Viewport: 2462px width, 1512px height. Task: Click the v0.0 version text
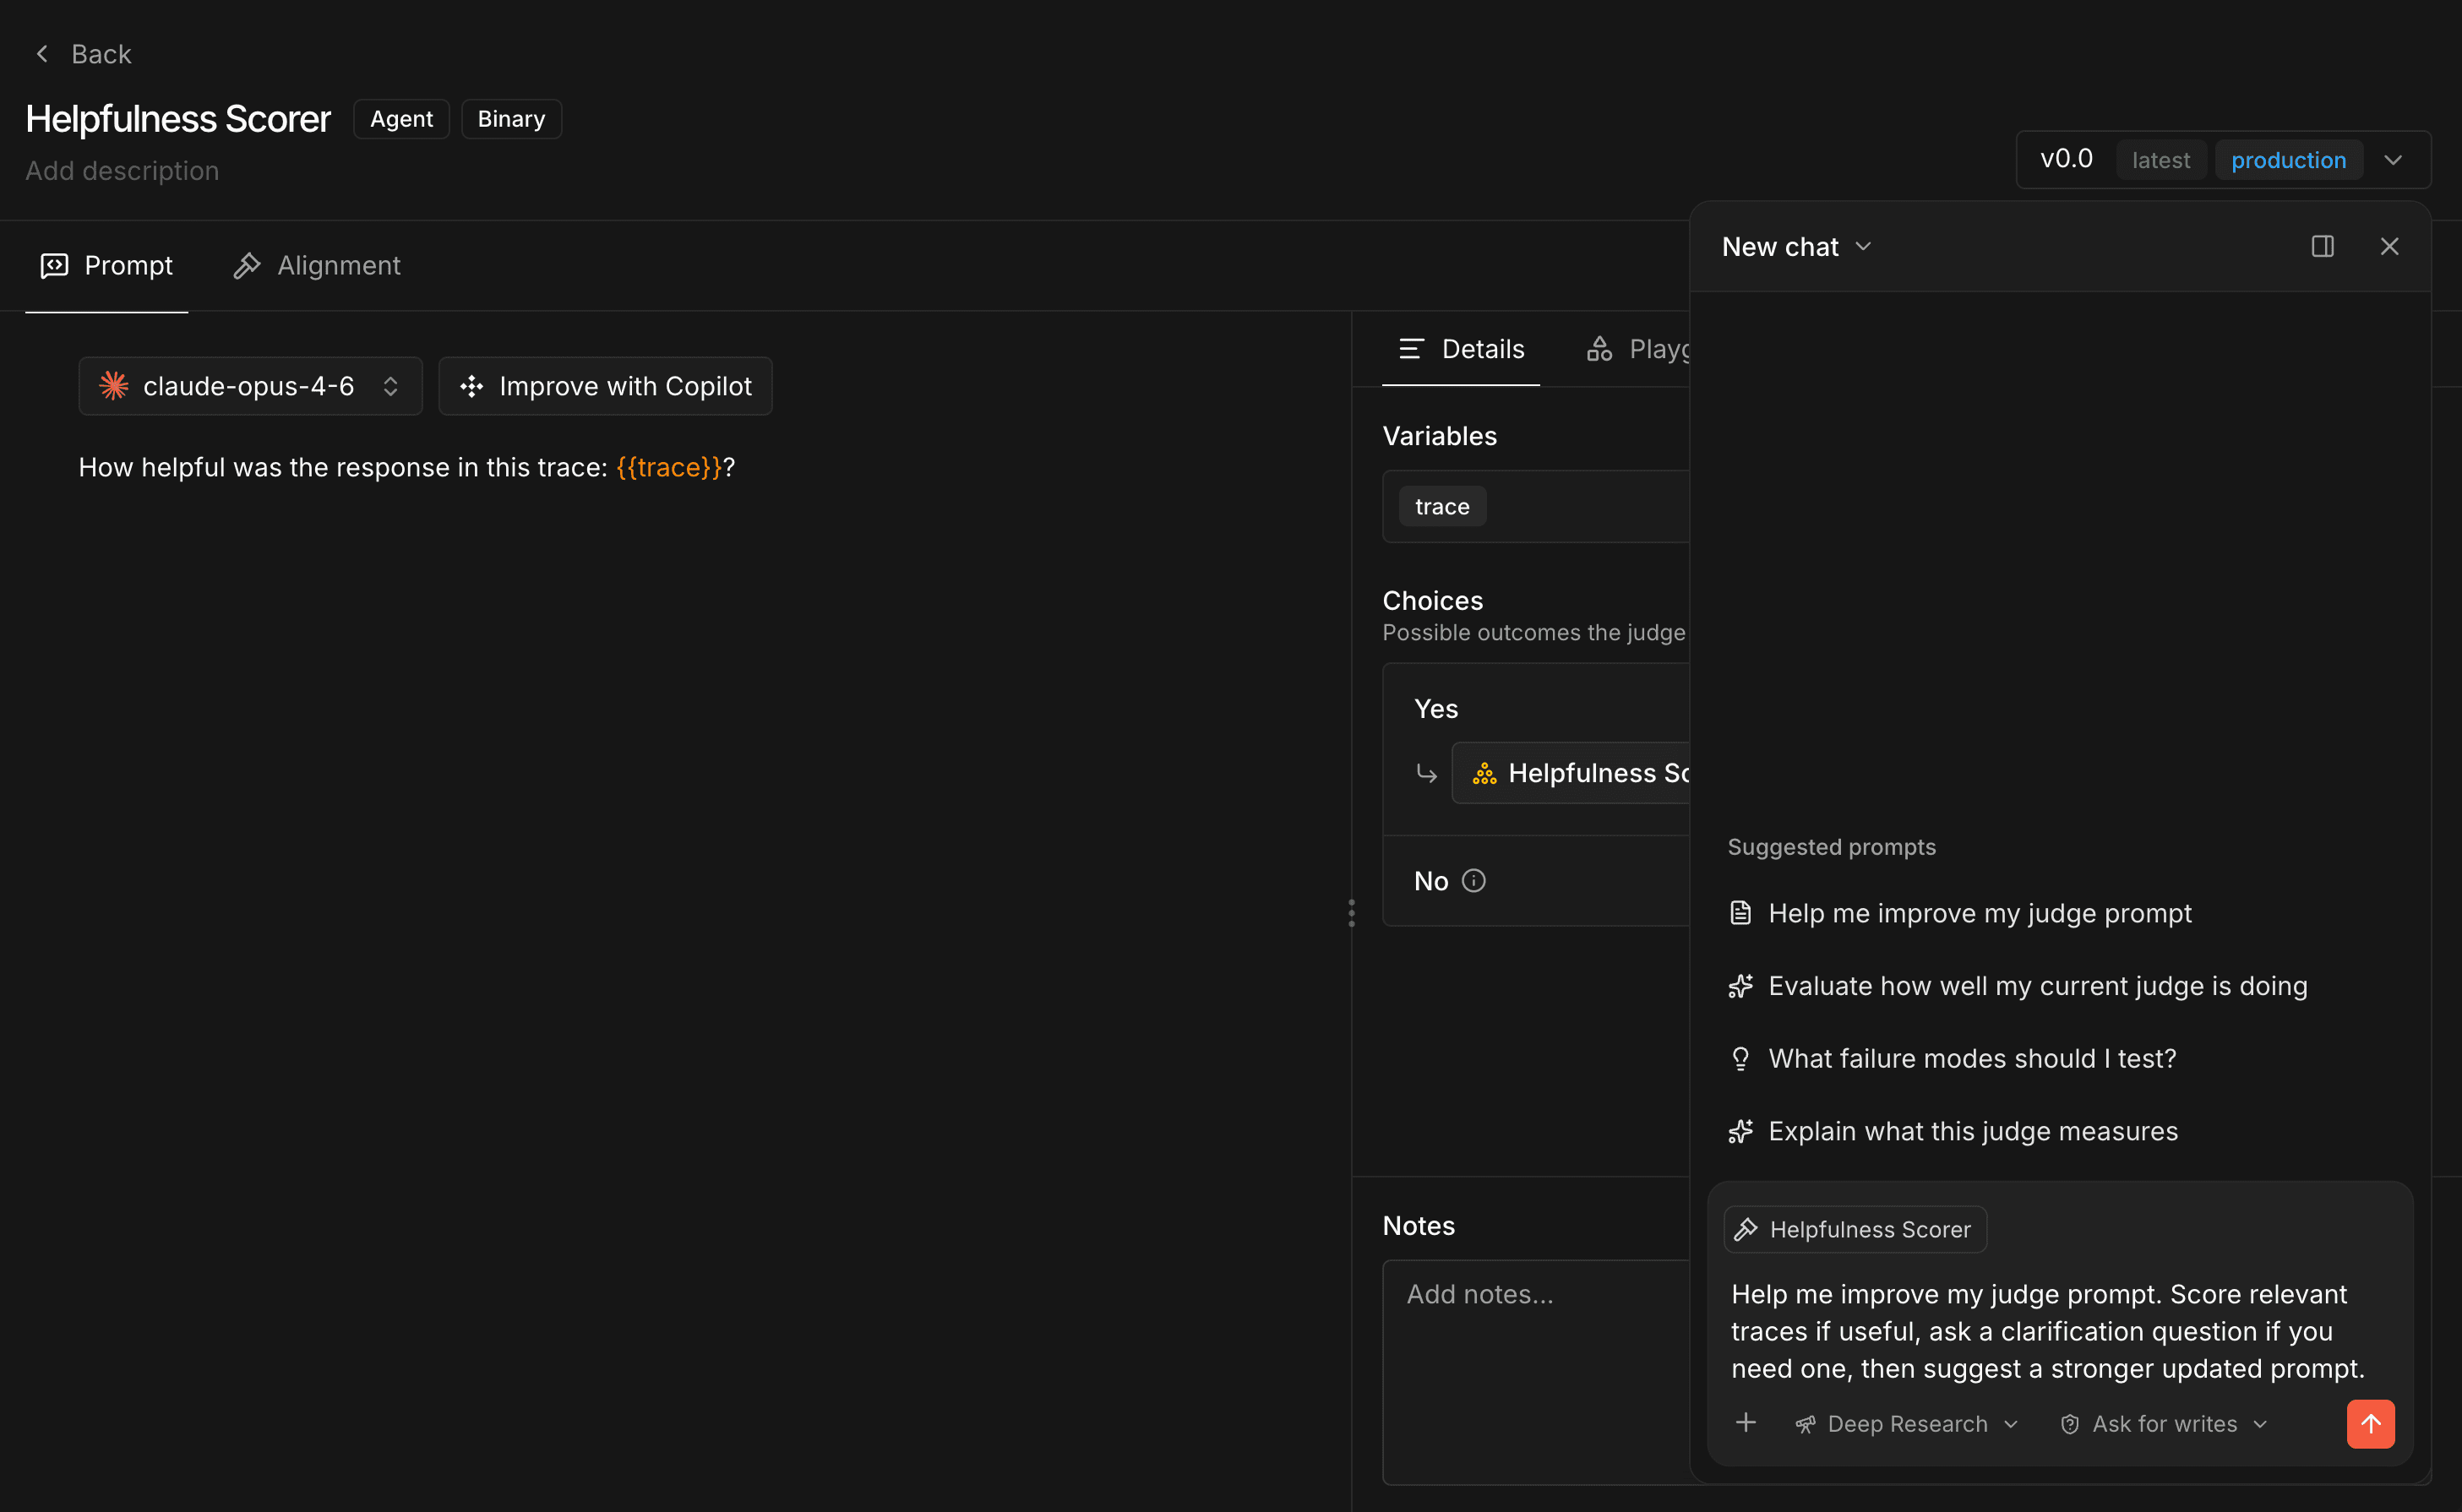pos(2066,159)
